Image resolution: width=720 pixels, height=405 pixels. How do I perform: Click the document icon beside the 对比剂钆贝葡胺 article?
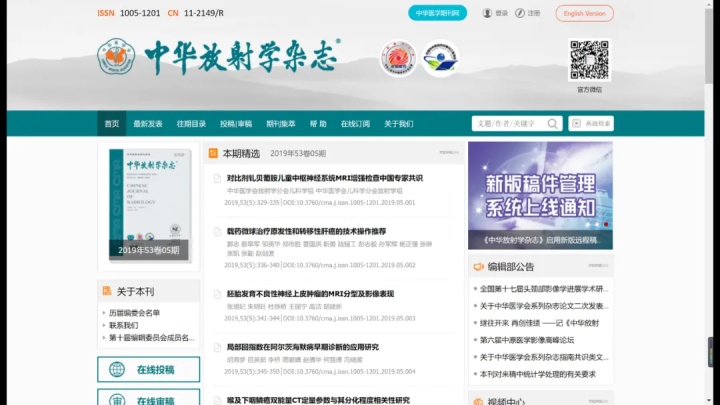(217, 179)
